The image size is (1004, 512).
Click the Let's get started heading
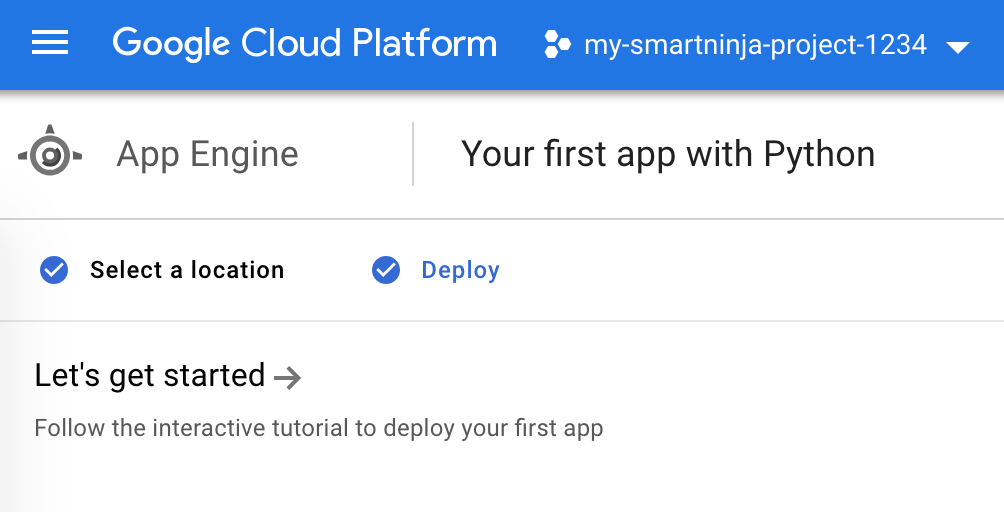(x=150, y=375)
